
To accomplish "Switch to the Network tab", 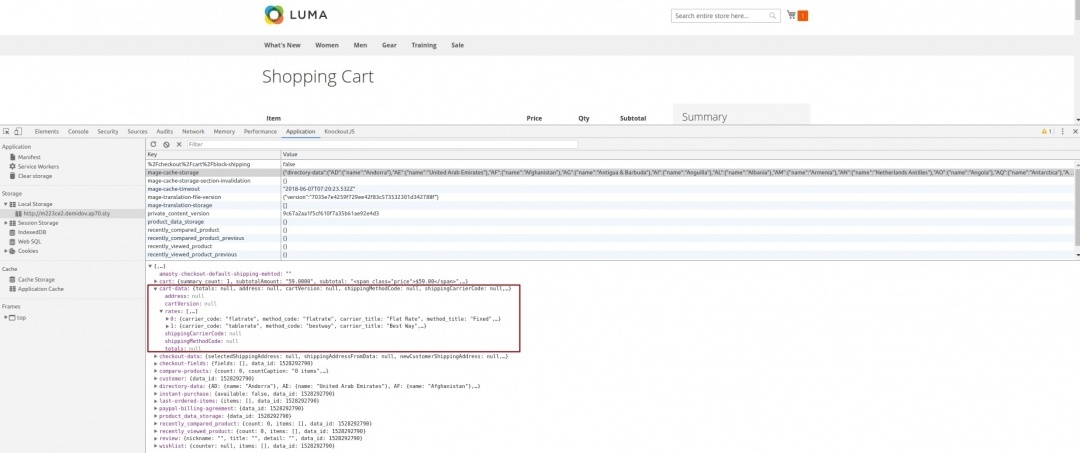I will 193,131.
